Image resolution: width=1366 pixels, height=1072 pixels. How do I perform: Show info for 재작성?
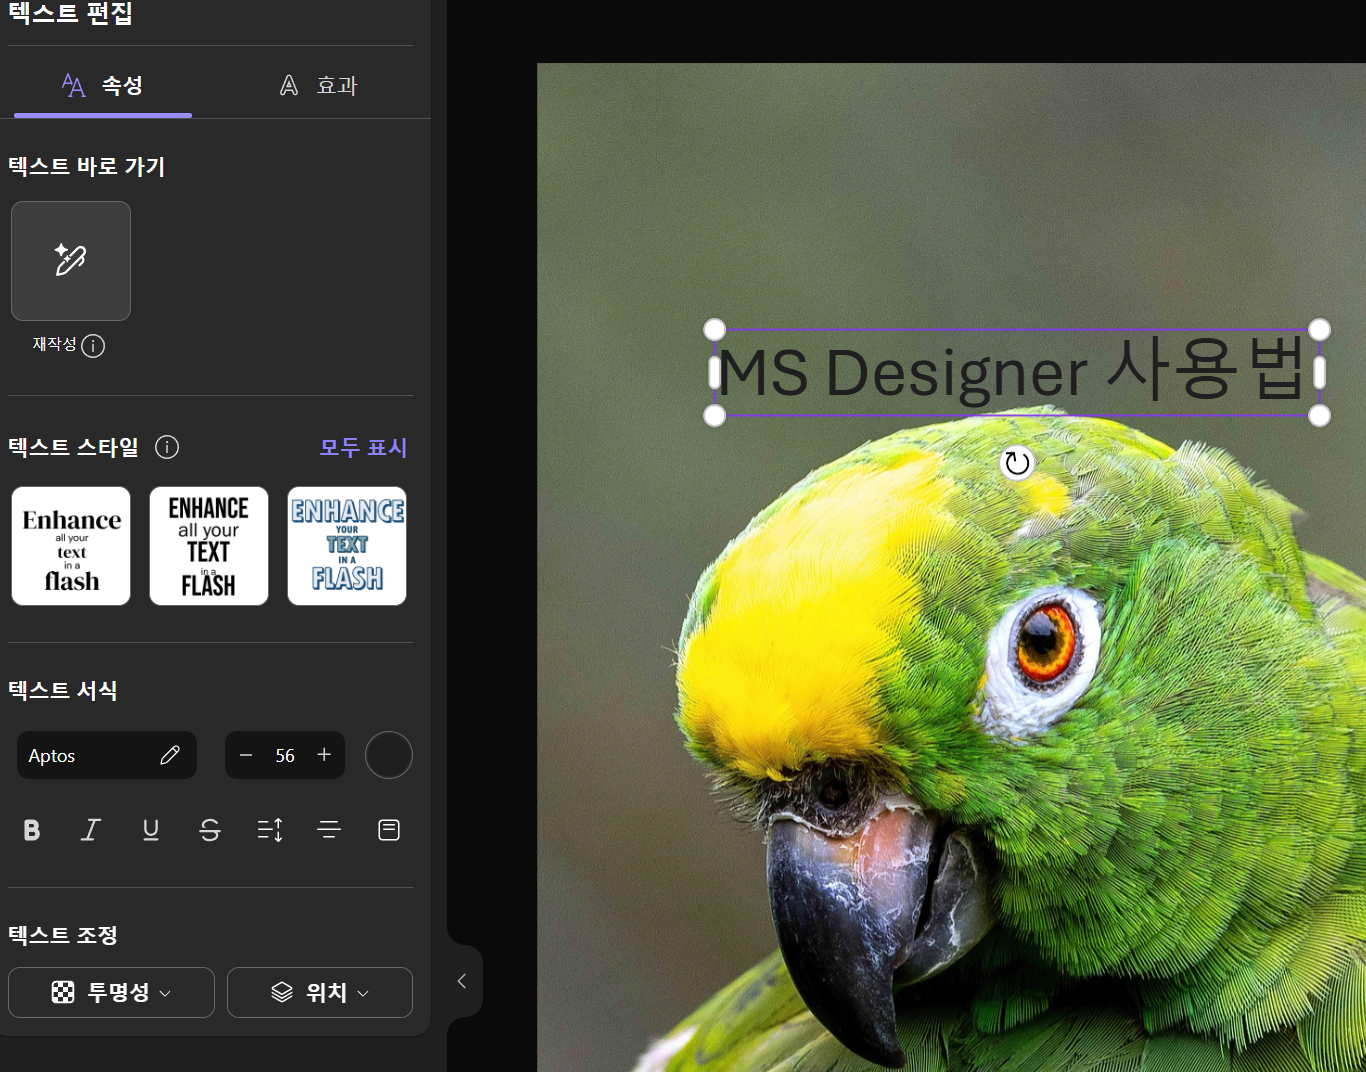[x=93, y=346]
